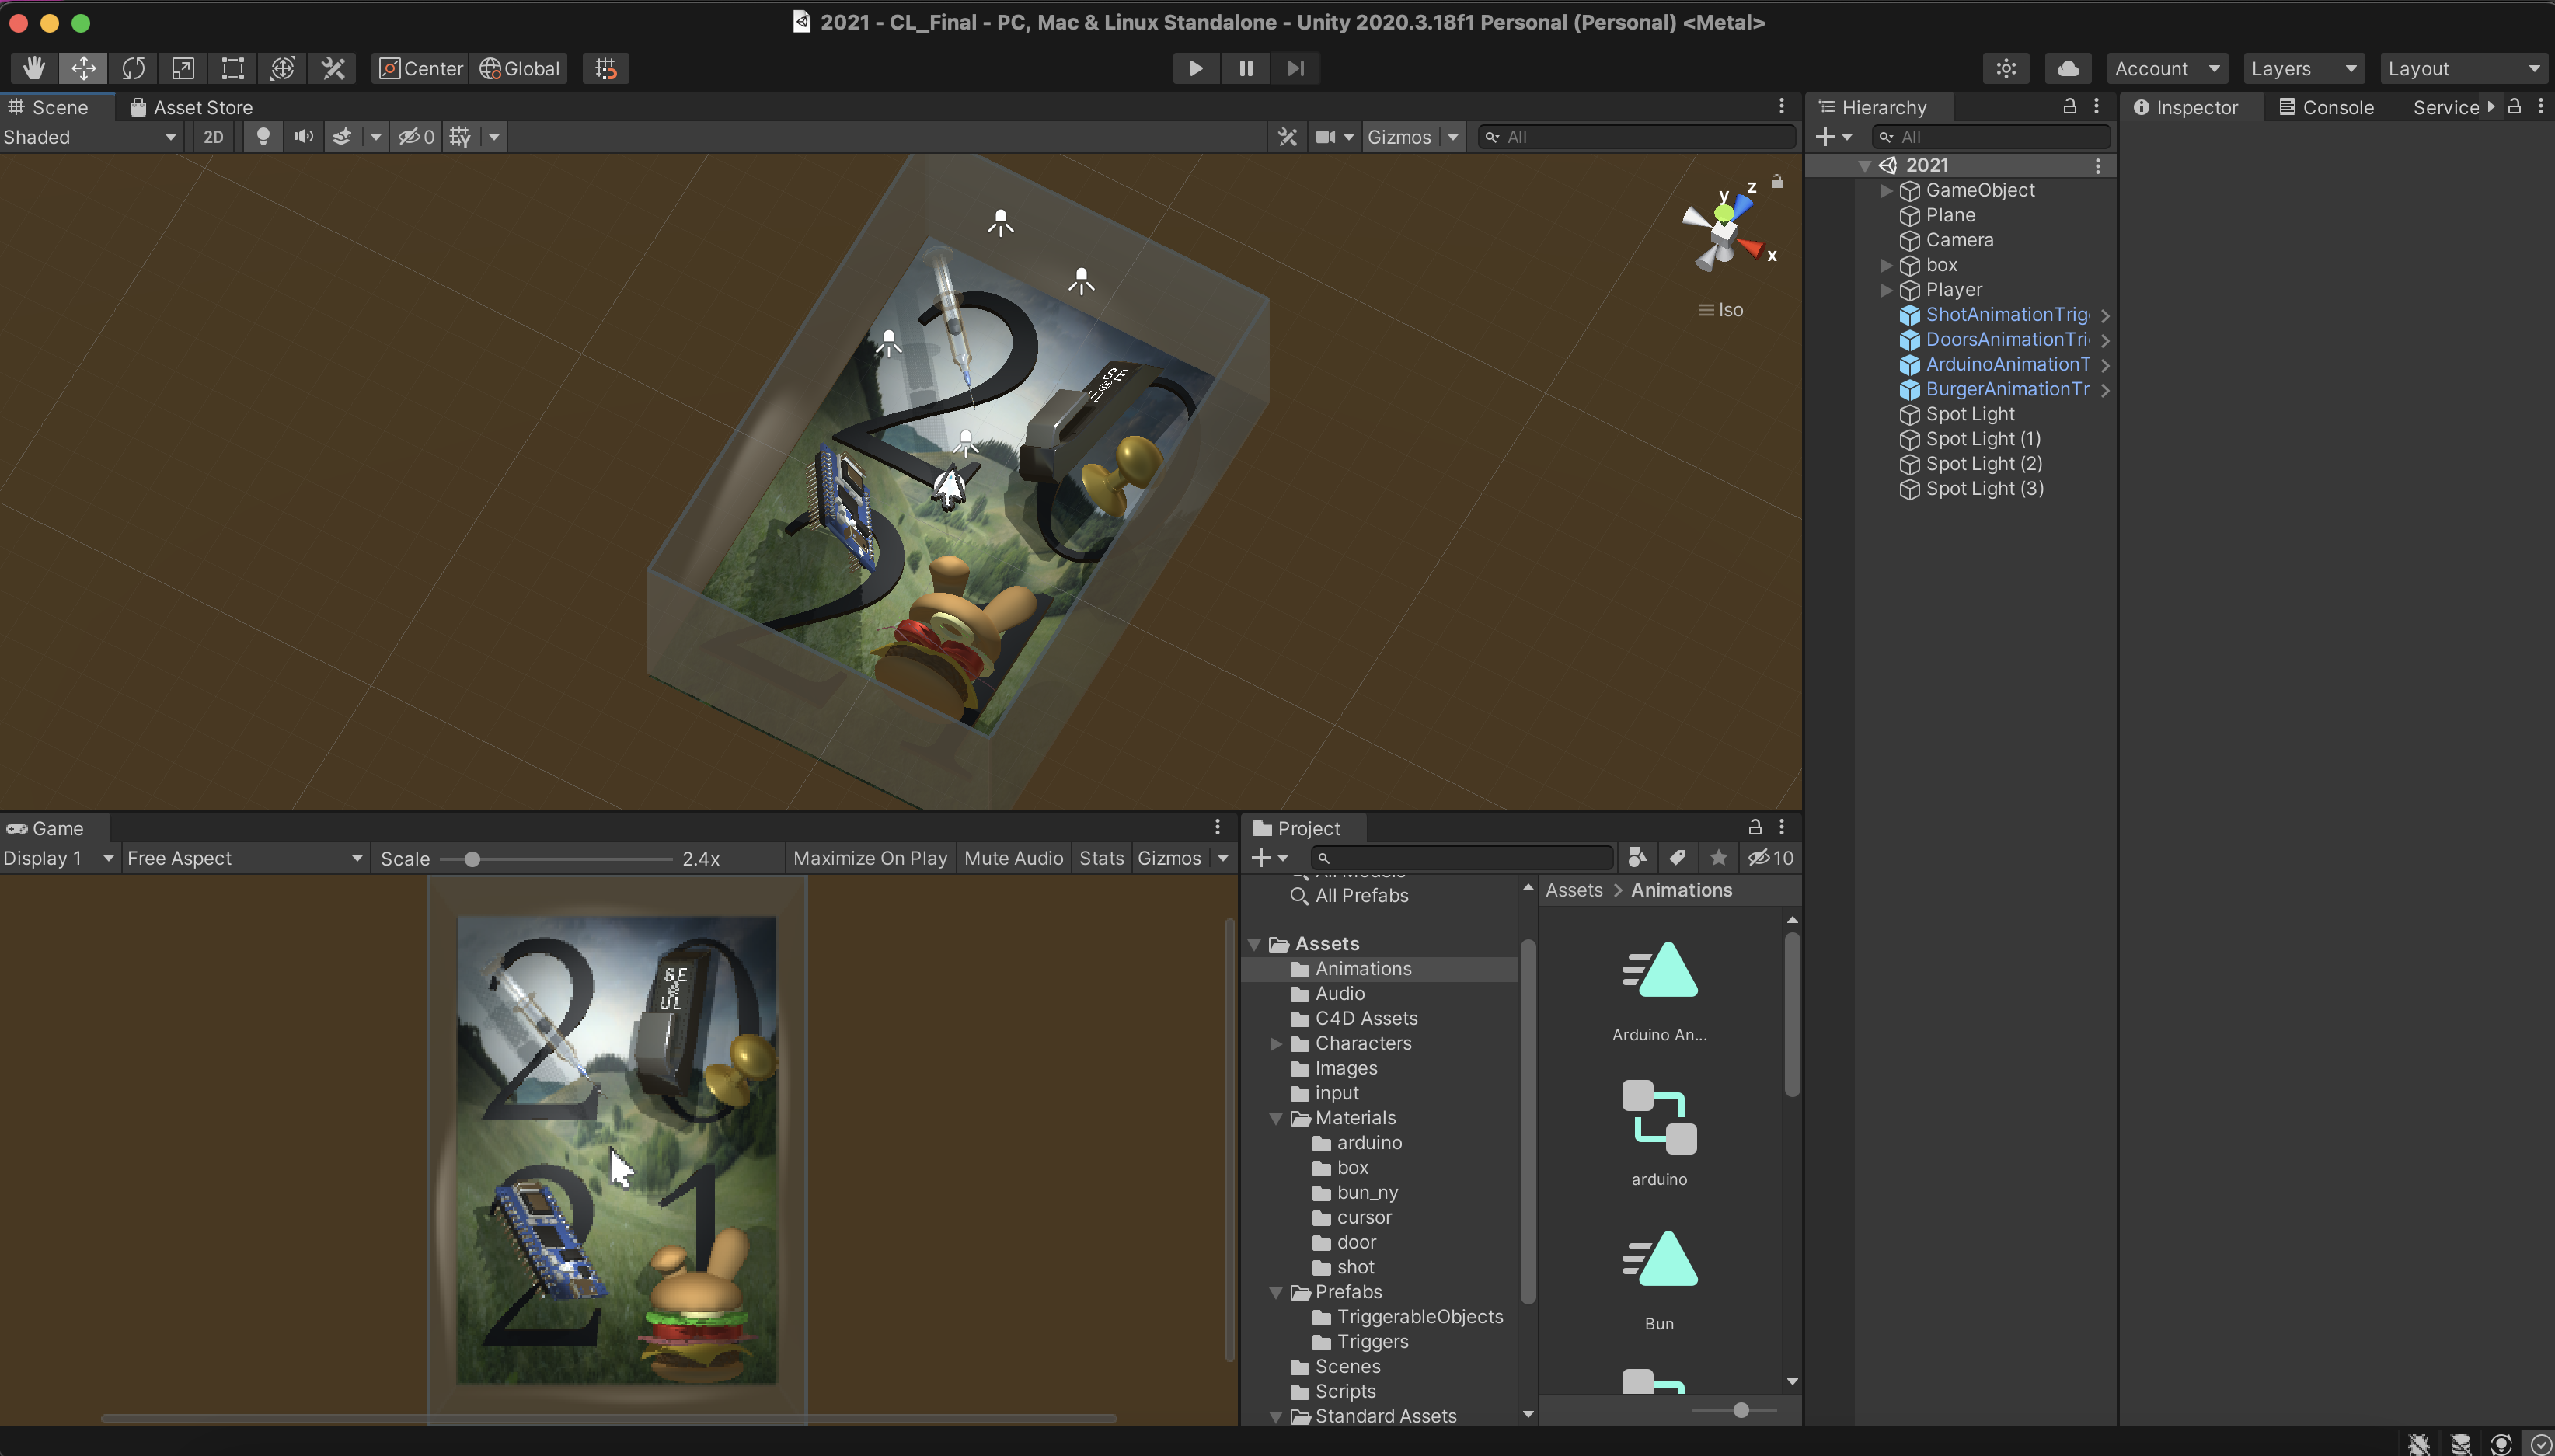The image size is (2555, 1456).
Task: Open the Shaded draw mode dropdown
Action: point(90,137)
